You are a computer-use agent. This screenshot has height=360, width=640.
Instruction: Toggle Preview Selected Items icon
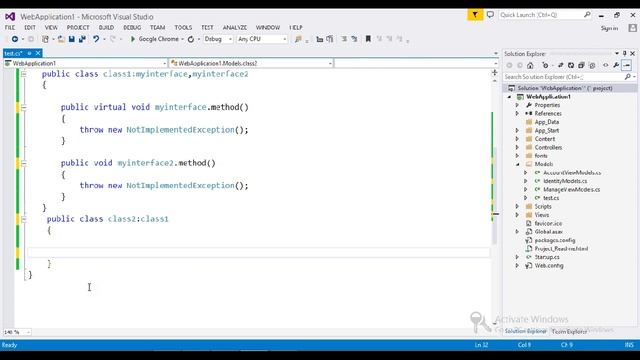pyautogui.click(x=627, y=65)
